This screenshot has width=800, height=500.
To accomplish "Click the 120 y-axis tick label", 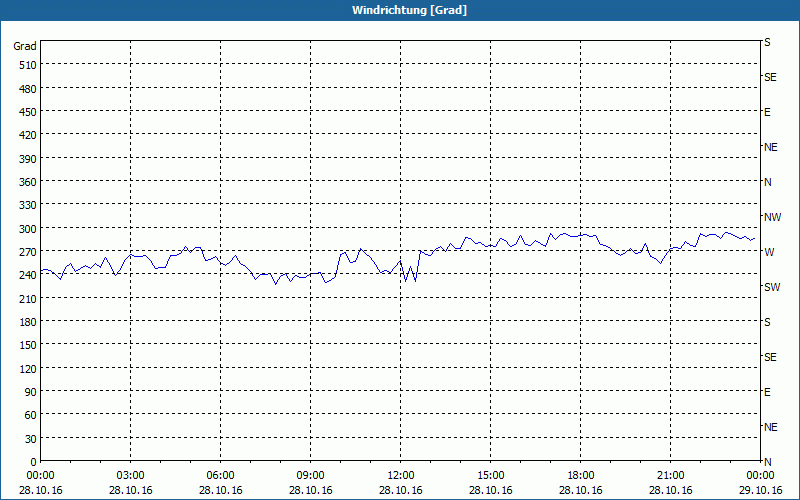I will pos(28,368).
